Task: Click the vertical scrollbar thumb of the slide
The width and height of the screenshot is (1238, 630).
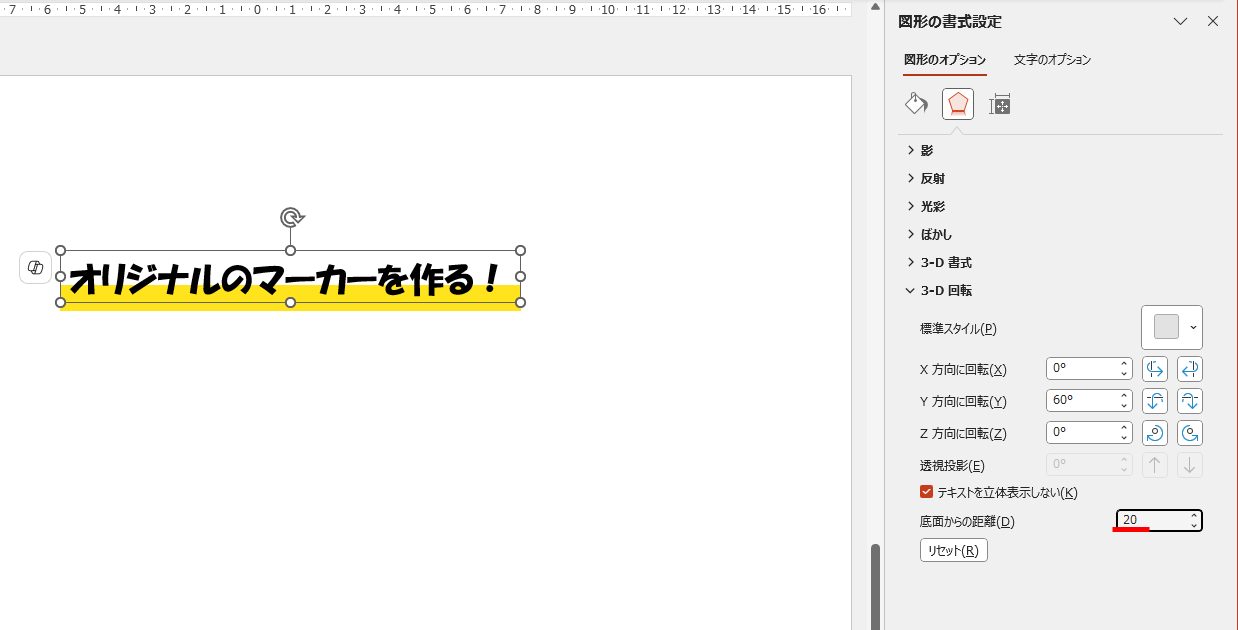Action: [876, 587]
